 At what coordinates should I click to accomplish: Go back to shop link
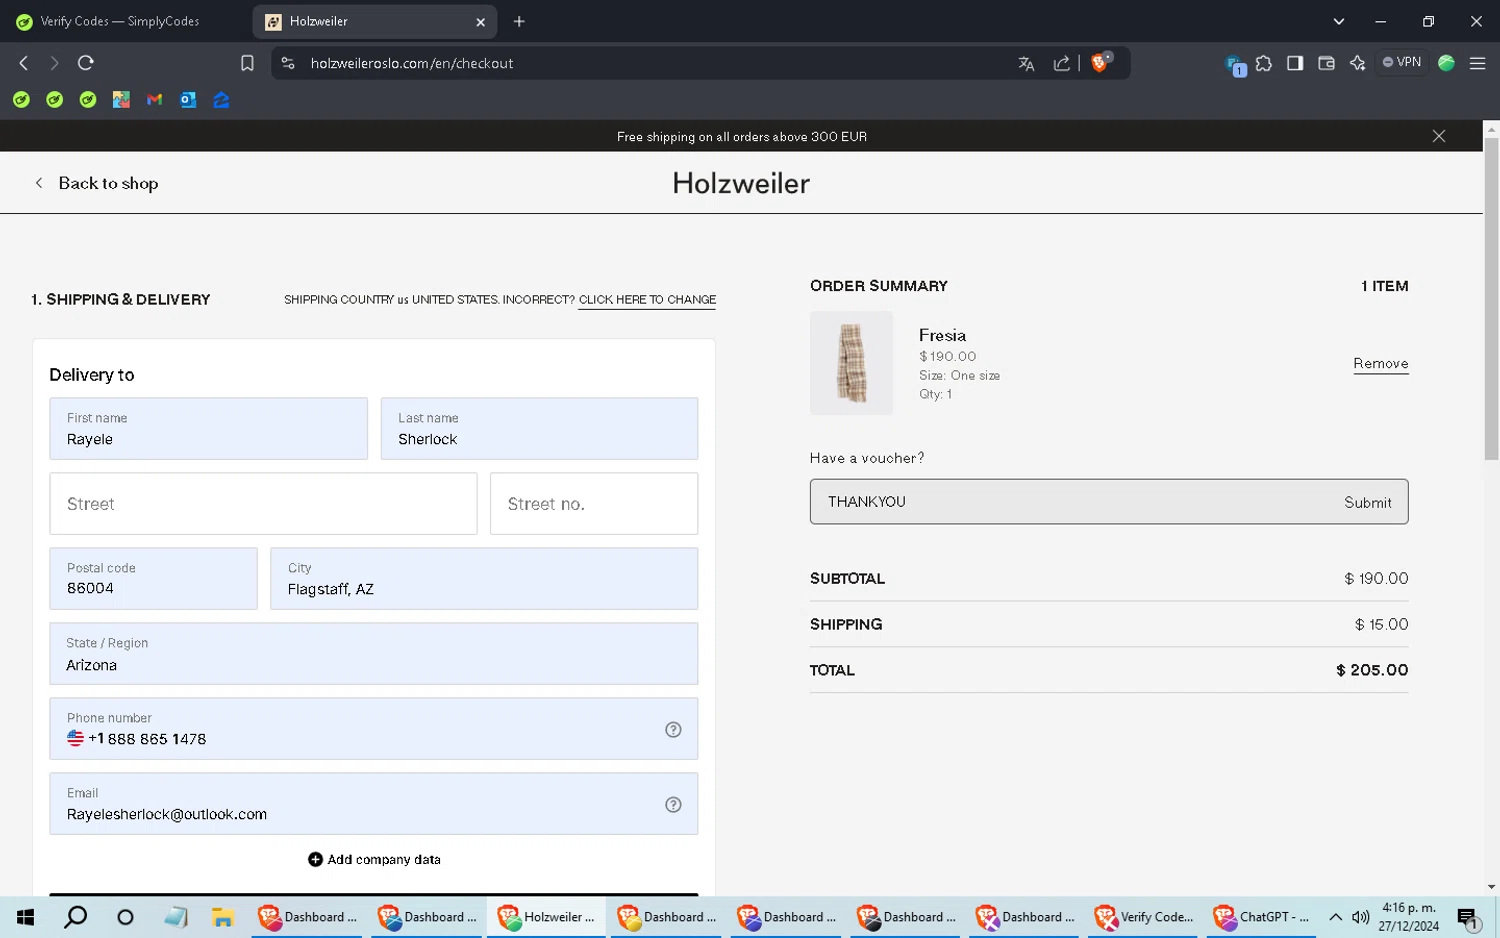tap(97, 183)
